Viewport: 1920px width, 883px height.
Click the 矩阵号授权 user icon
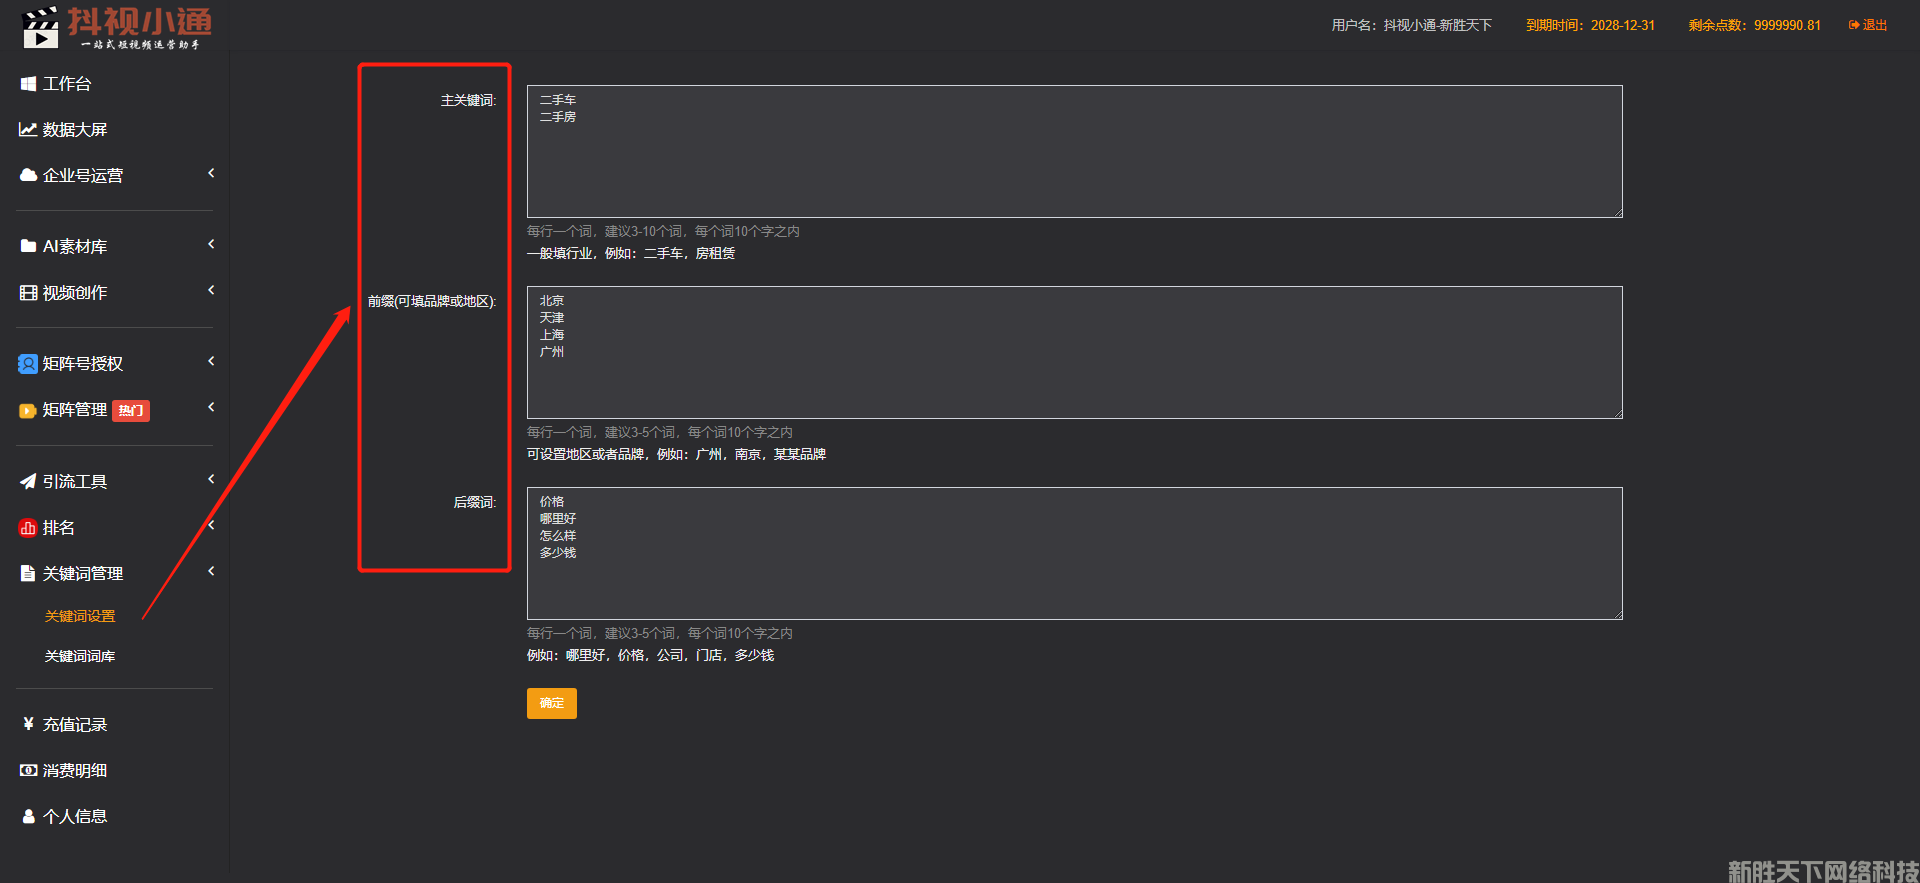[28, 364]
